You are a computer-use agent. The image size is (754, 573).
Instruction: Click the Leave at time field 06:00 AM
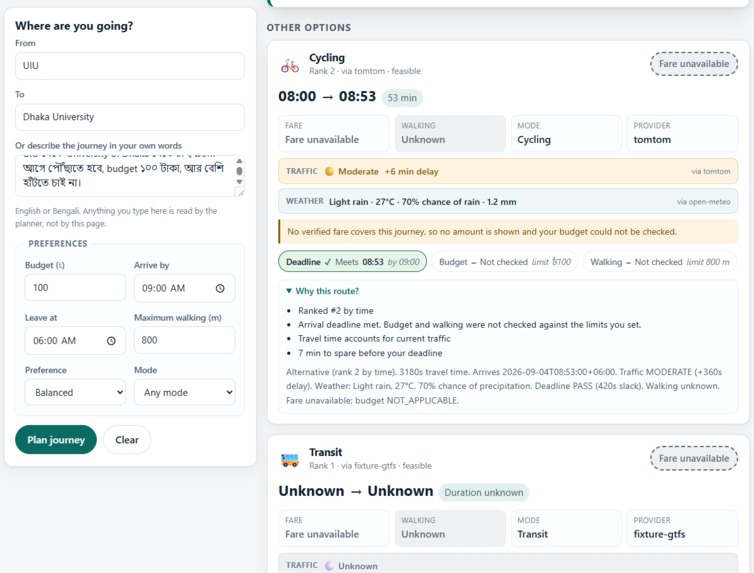(x=75, y=340)
